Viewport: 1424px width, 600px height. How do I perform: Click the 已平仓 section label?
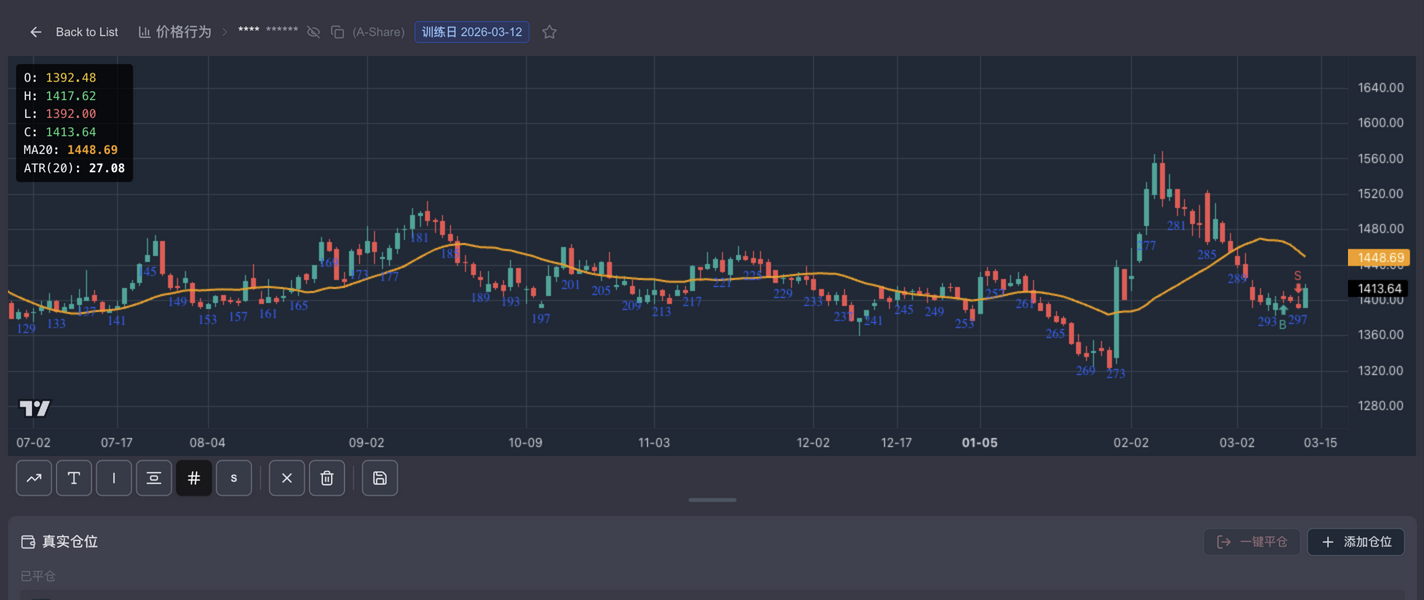tap(38, 576)
